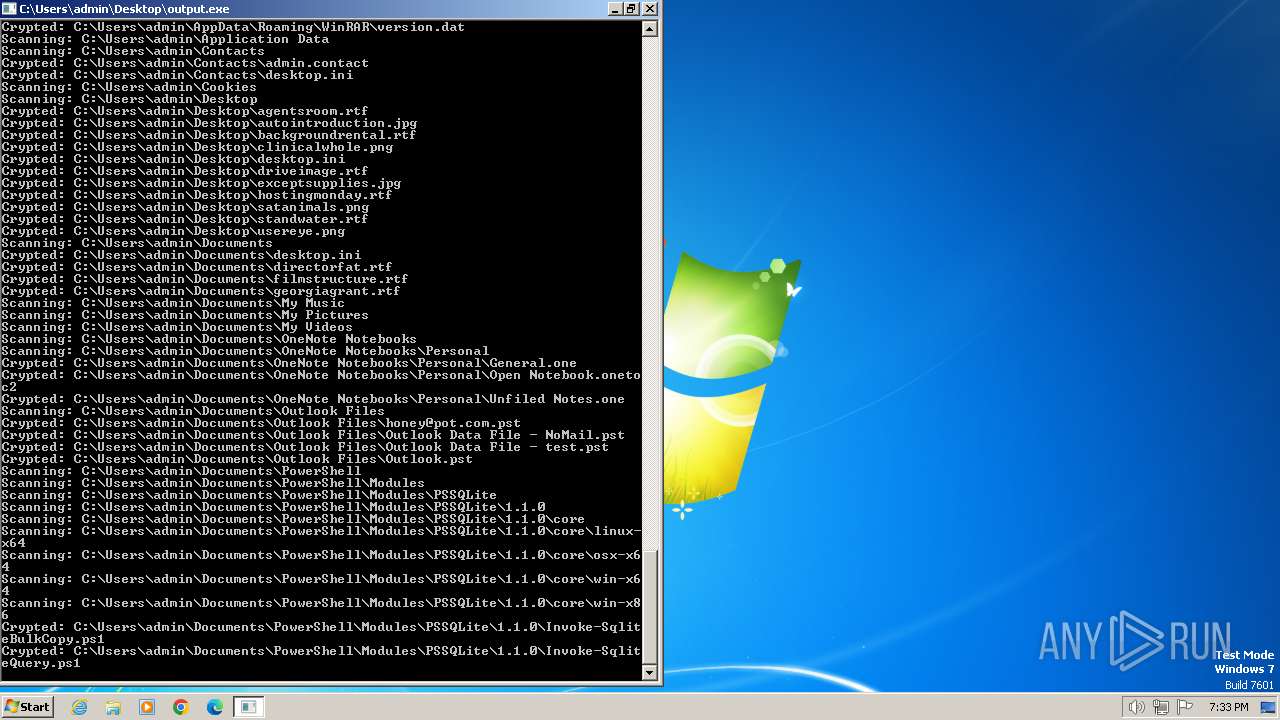Click the line ending 'backgroundrental.rtf'
This screenshot has width=1280, height=720.
point(209,135)
